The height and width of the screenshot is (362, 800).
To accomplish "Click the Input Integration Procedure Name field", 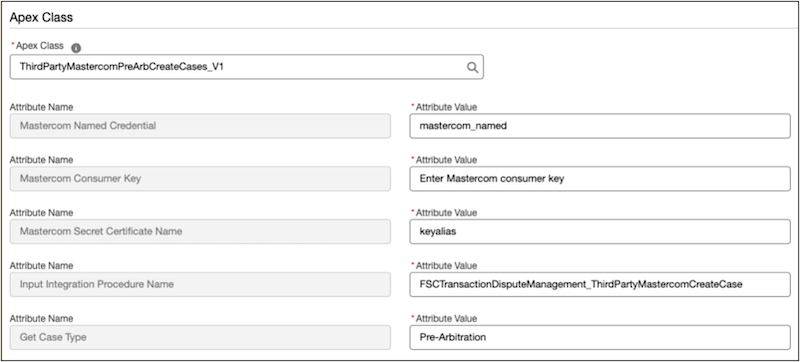I will click(200, 285).
